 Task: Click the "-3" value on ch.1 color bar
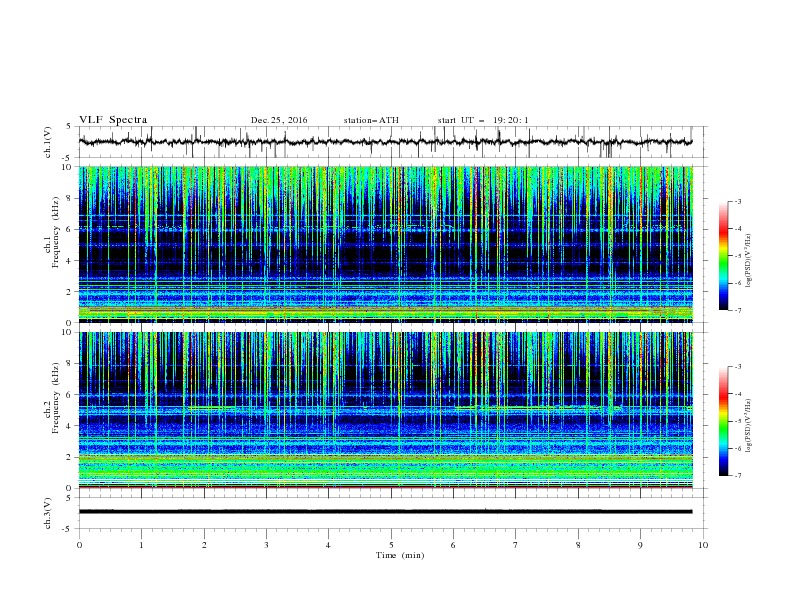738,201
